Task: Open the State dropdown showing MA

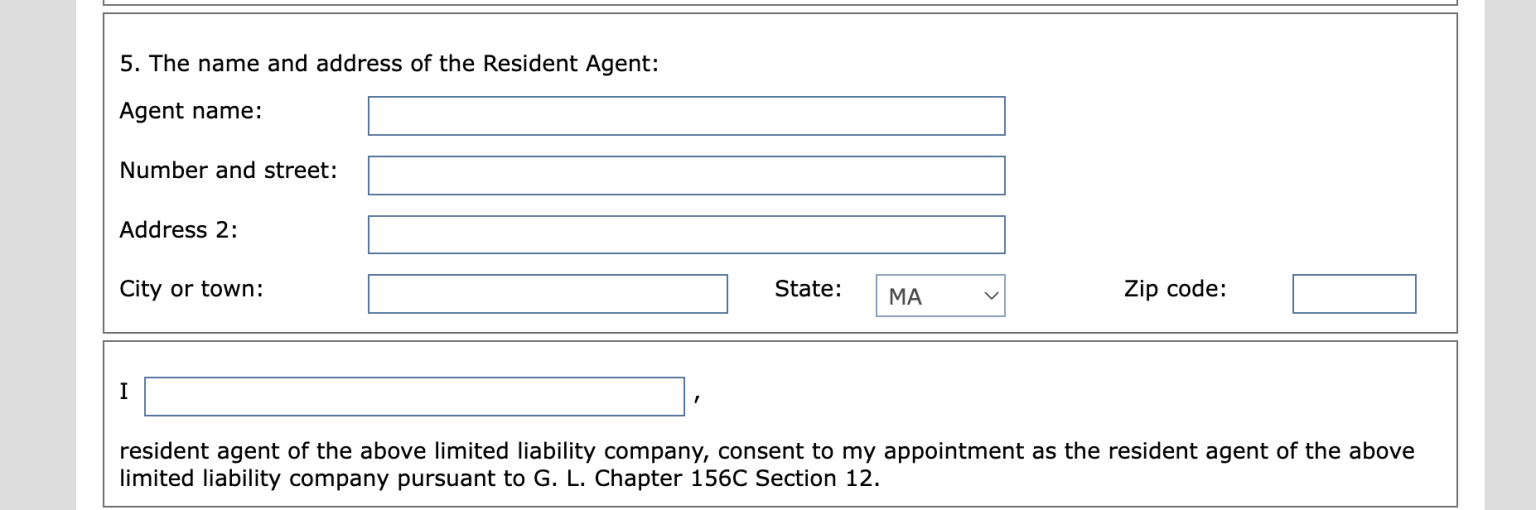Action: pyautogui.click(x=930, y=296)
